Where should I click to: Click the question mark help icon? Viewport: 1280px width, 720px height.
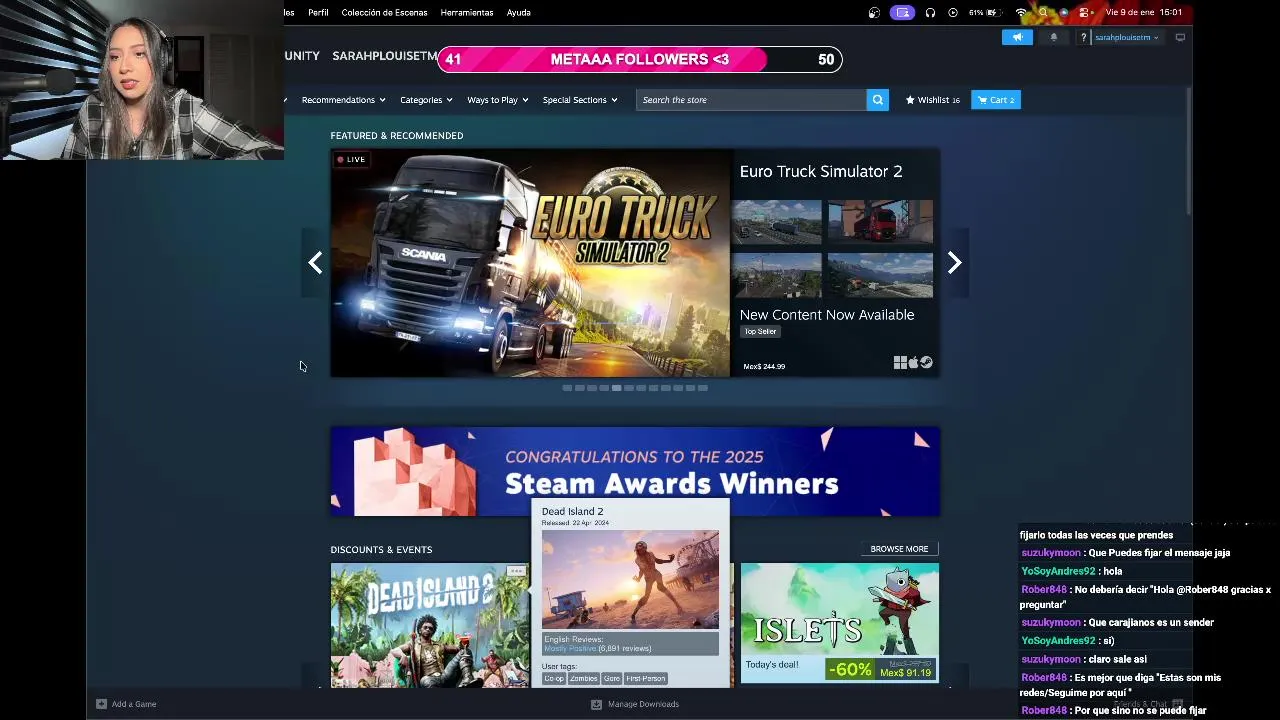point(1083,37)
